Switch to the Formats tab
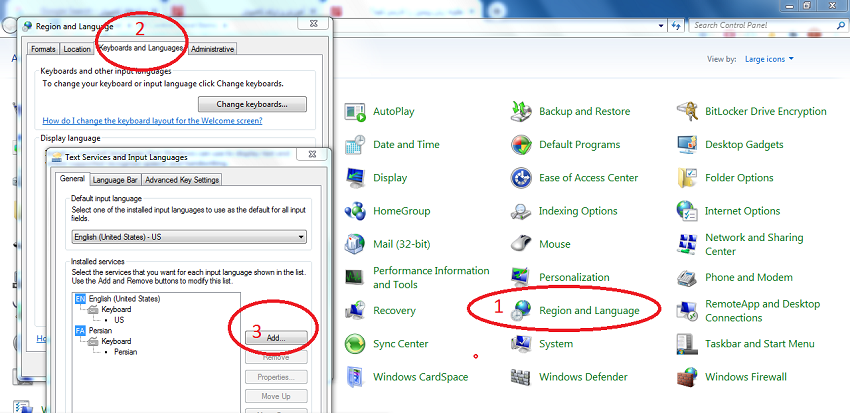The image size is (850, 413). click(43, 49)
